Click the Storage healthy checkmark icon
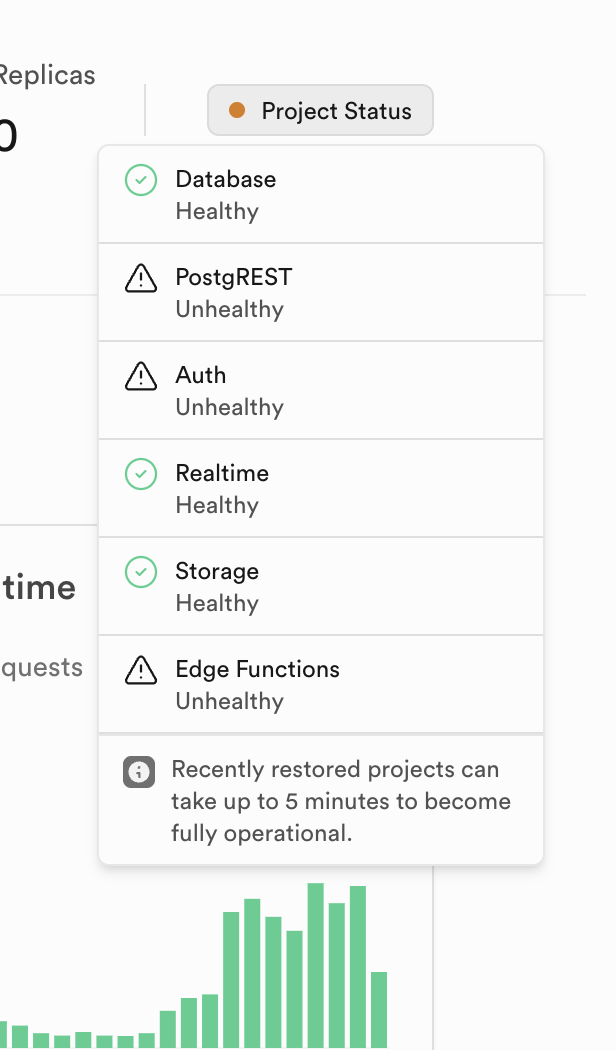The width and height of the screenshot is (616, 1050). click(141, 572)
